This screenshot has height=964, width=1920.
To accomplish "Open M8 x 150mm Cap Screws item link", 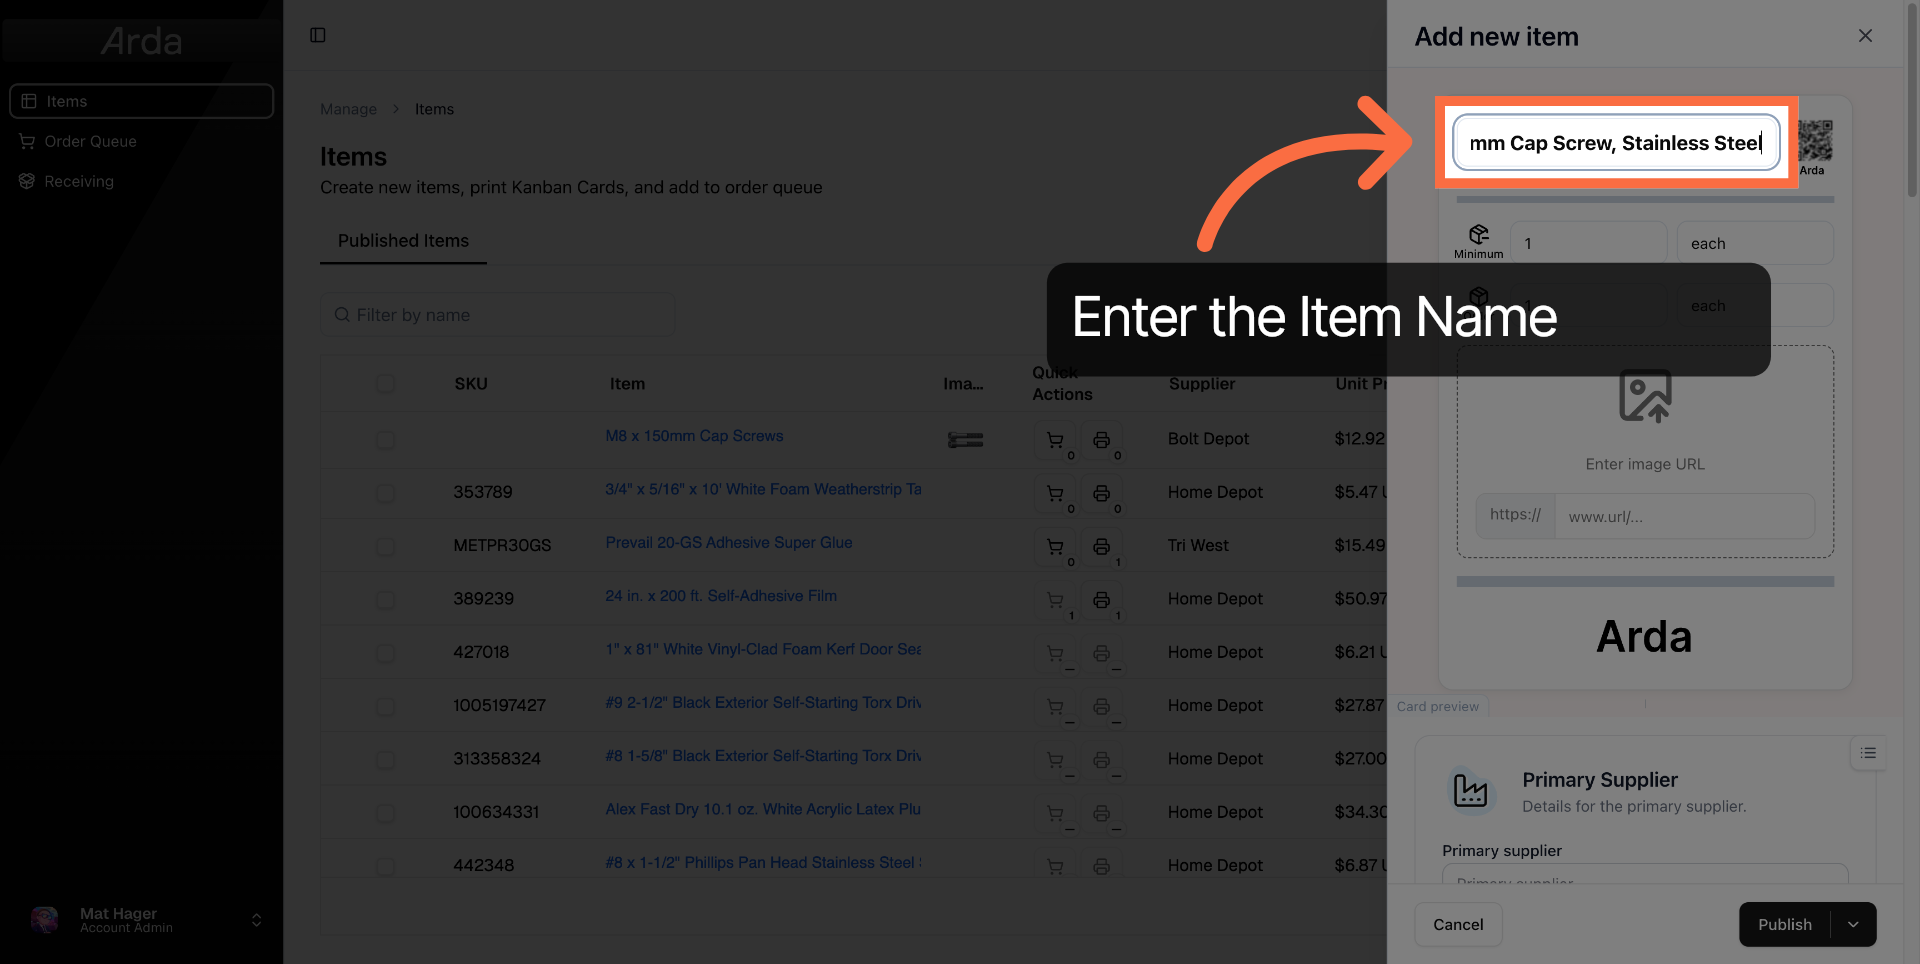I will coord(694,436).
